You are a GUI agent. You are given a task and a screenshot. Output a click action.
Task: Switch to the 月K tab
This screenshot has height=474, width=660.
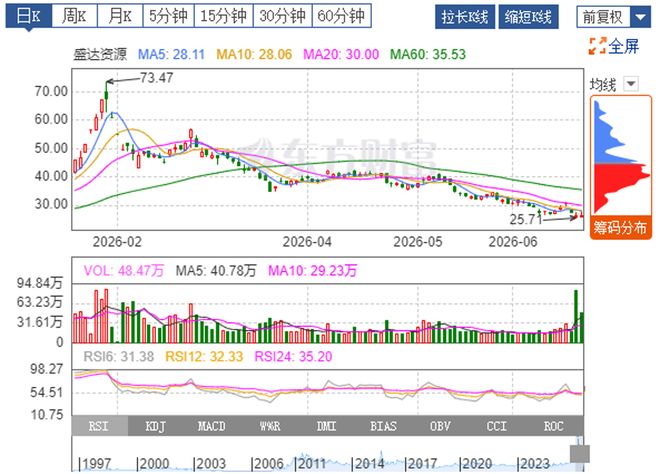pos(120,16)
